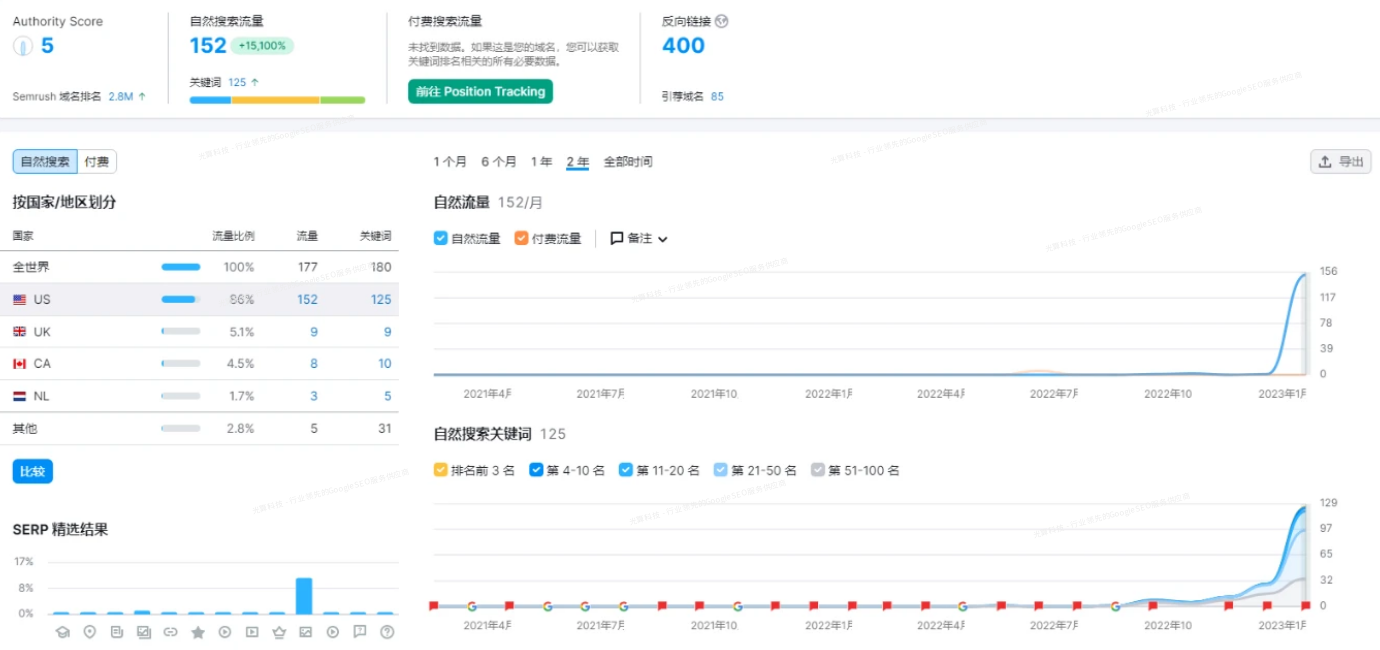Disable the 自然流量 checkbox above the chart
Screen dimensions: 1380x650
tap(440, 238)
